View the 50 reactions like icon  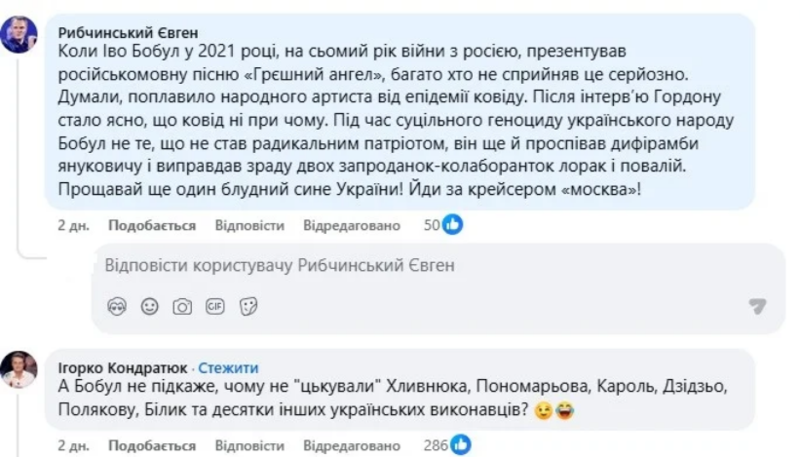pyautogui.click(x=453, y=225)
